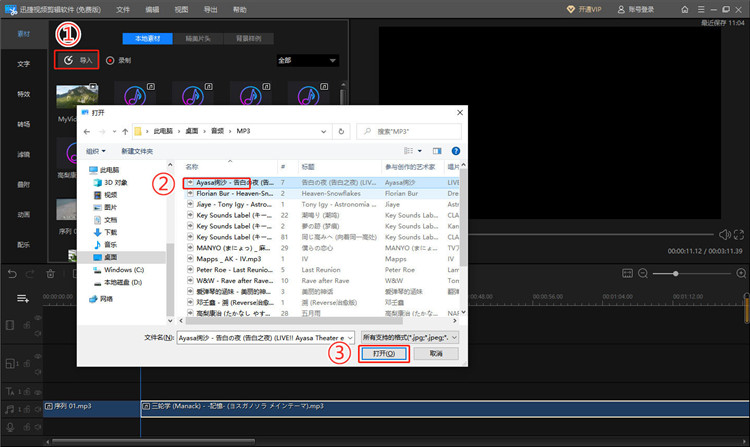This screenshot has height=447, width=750.
Task: Click the 取消 cancel button
Action: coord(436,353)
